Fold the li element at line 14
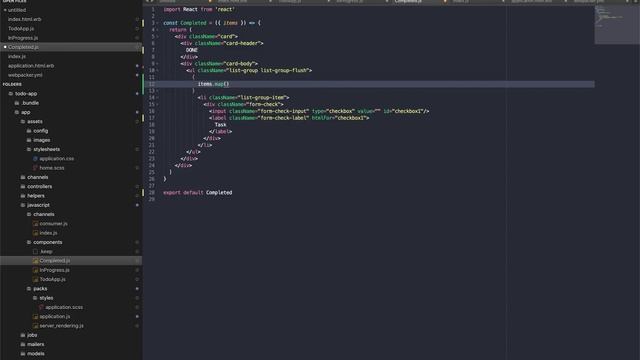This screenshot has width=640, height=360. coord(158,98)
